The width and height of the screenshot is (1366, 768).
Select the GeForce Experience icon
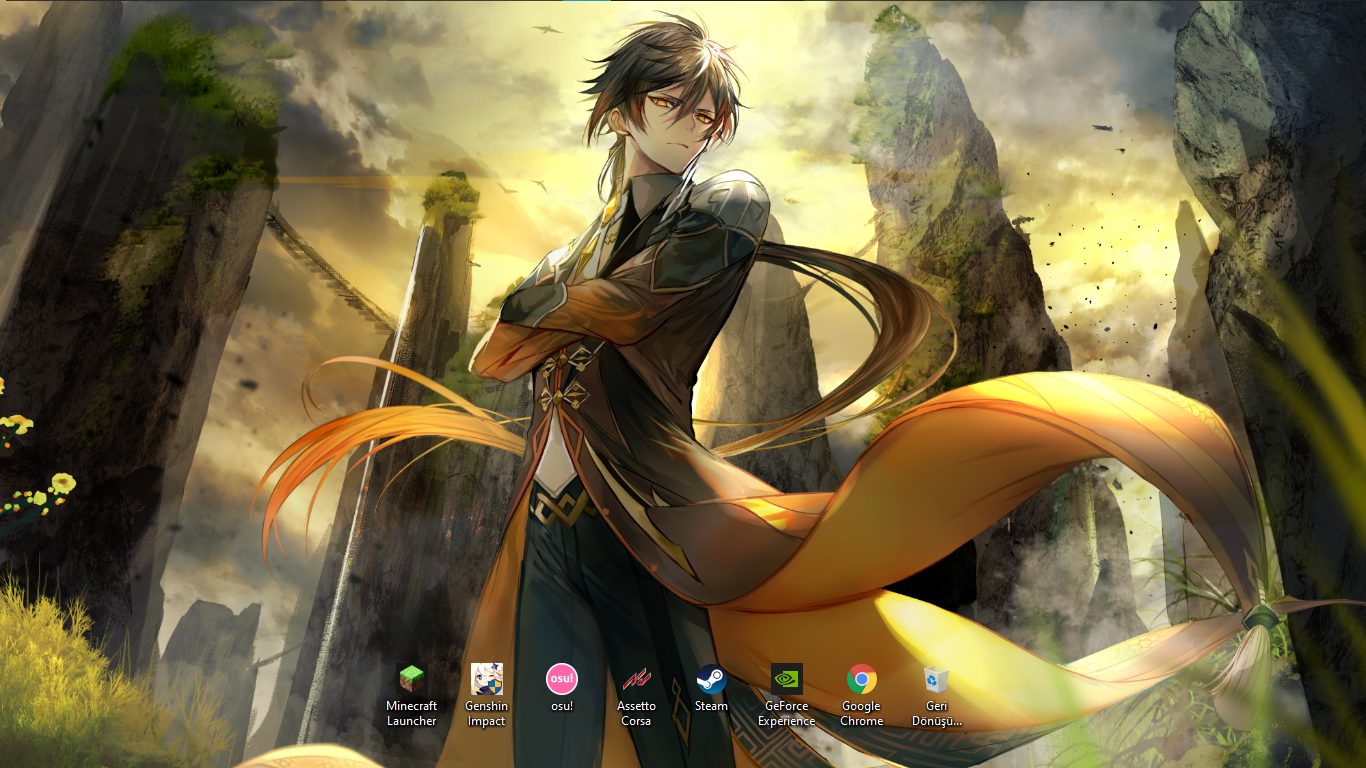coord(787,680)
